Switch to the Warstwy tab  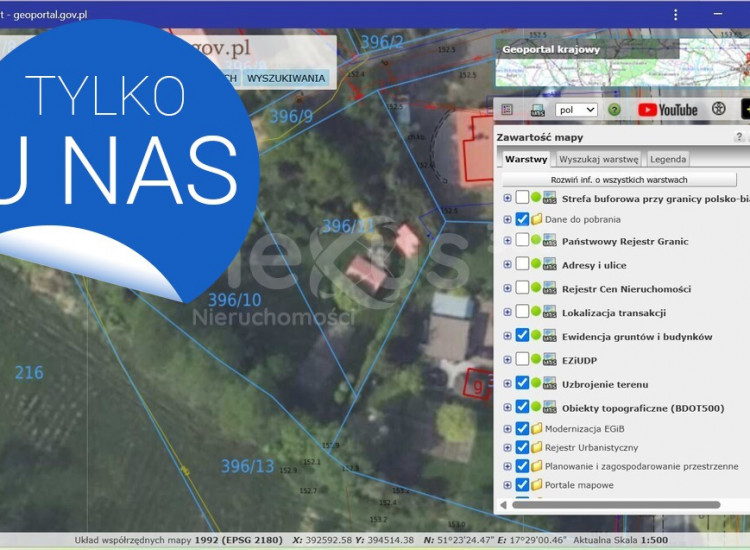click(526, 159)
